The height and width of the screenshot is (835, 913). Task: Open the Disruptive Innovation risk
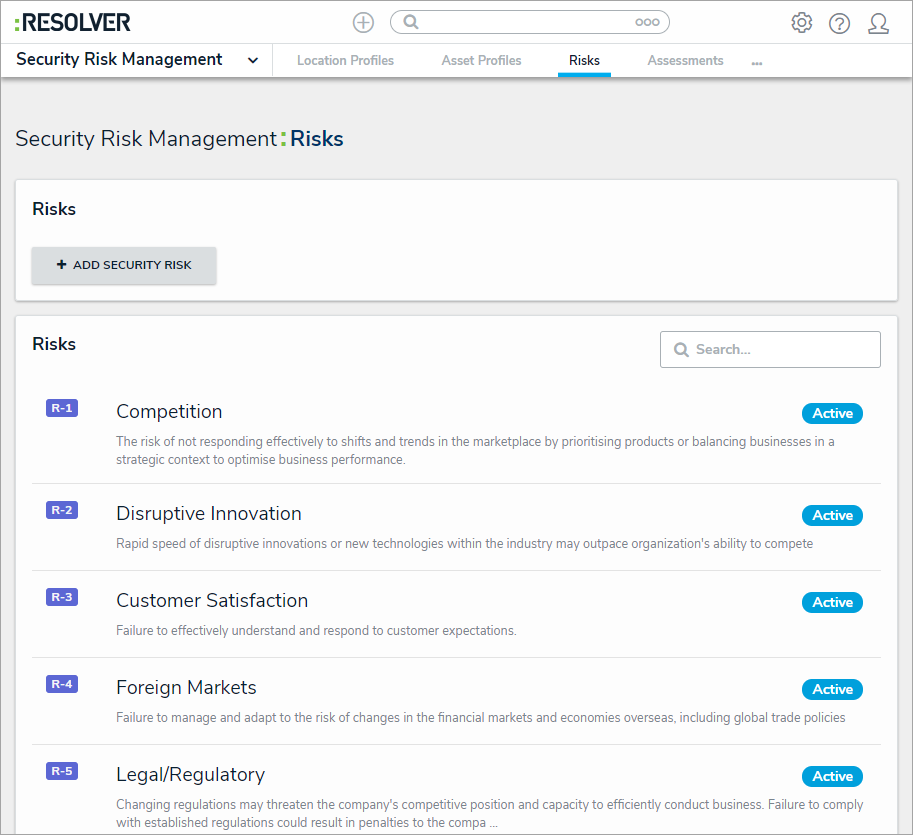click(x=208, y=514)
